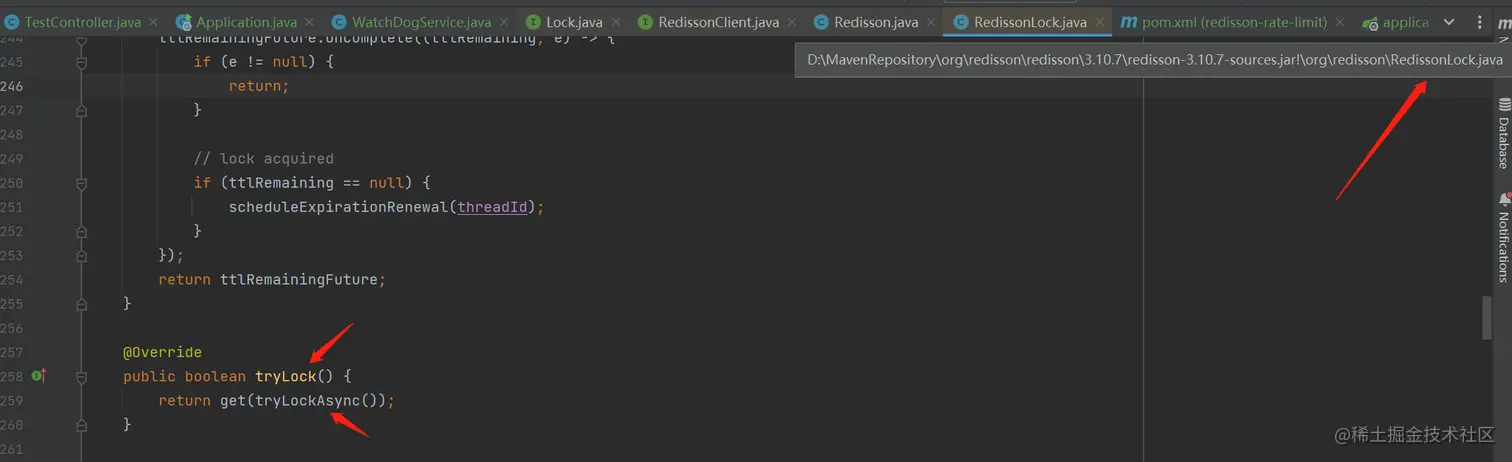The image size is (1512, 462).
Task: Select the RedissonLock.java tab
Action: point(1030,21)
